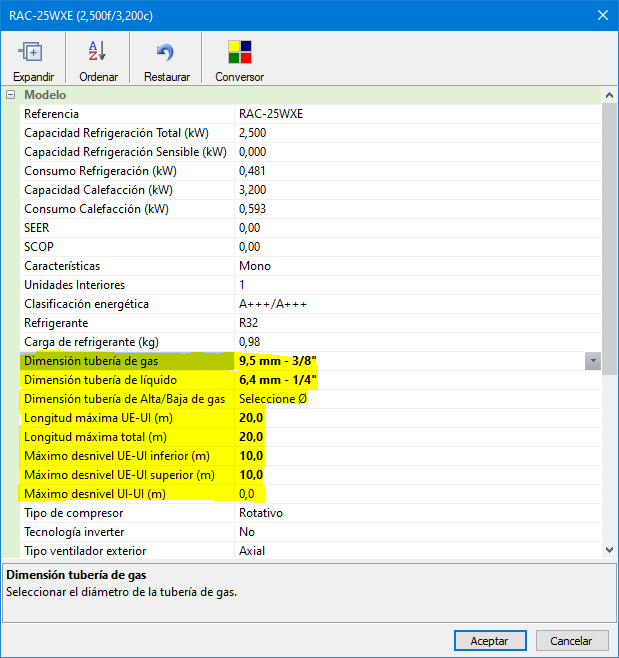Click the Cancelar button
Screen dimensions: 619x658
[x=571, y=641]
